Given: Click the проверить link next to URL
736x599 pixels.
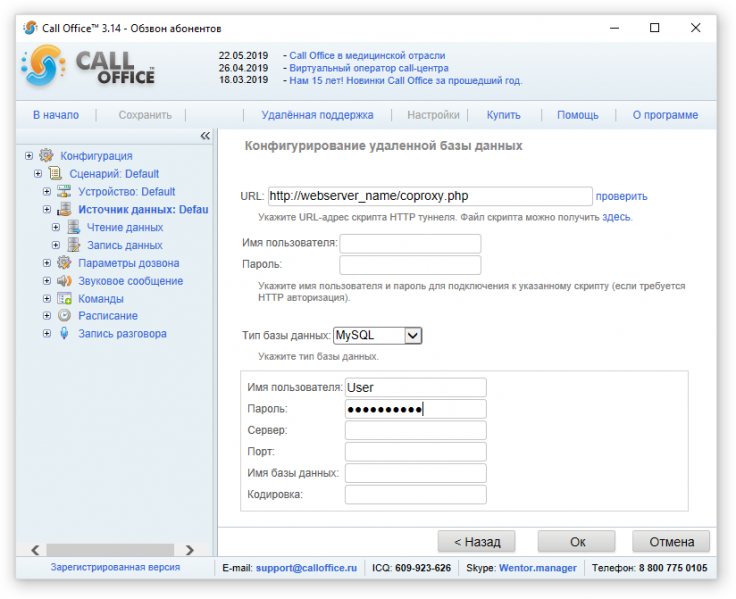Looking at the screenshot, I should 621,196.
